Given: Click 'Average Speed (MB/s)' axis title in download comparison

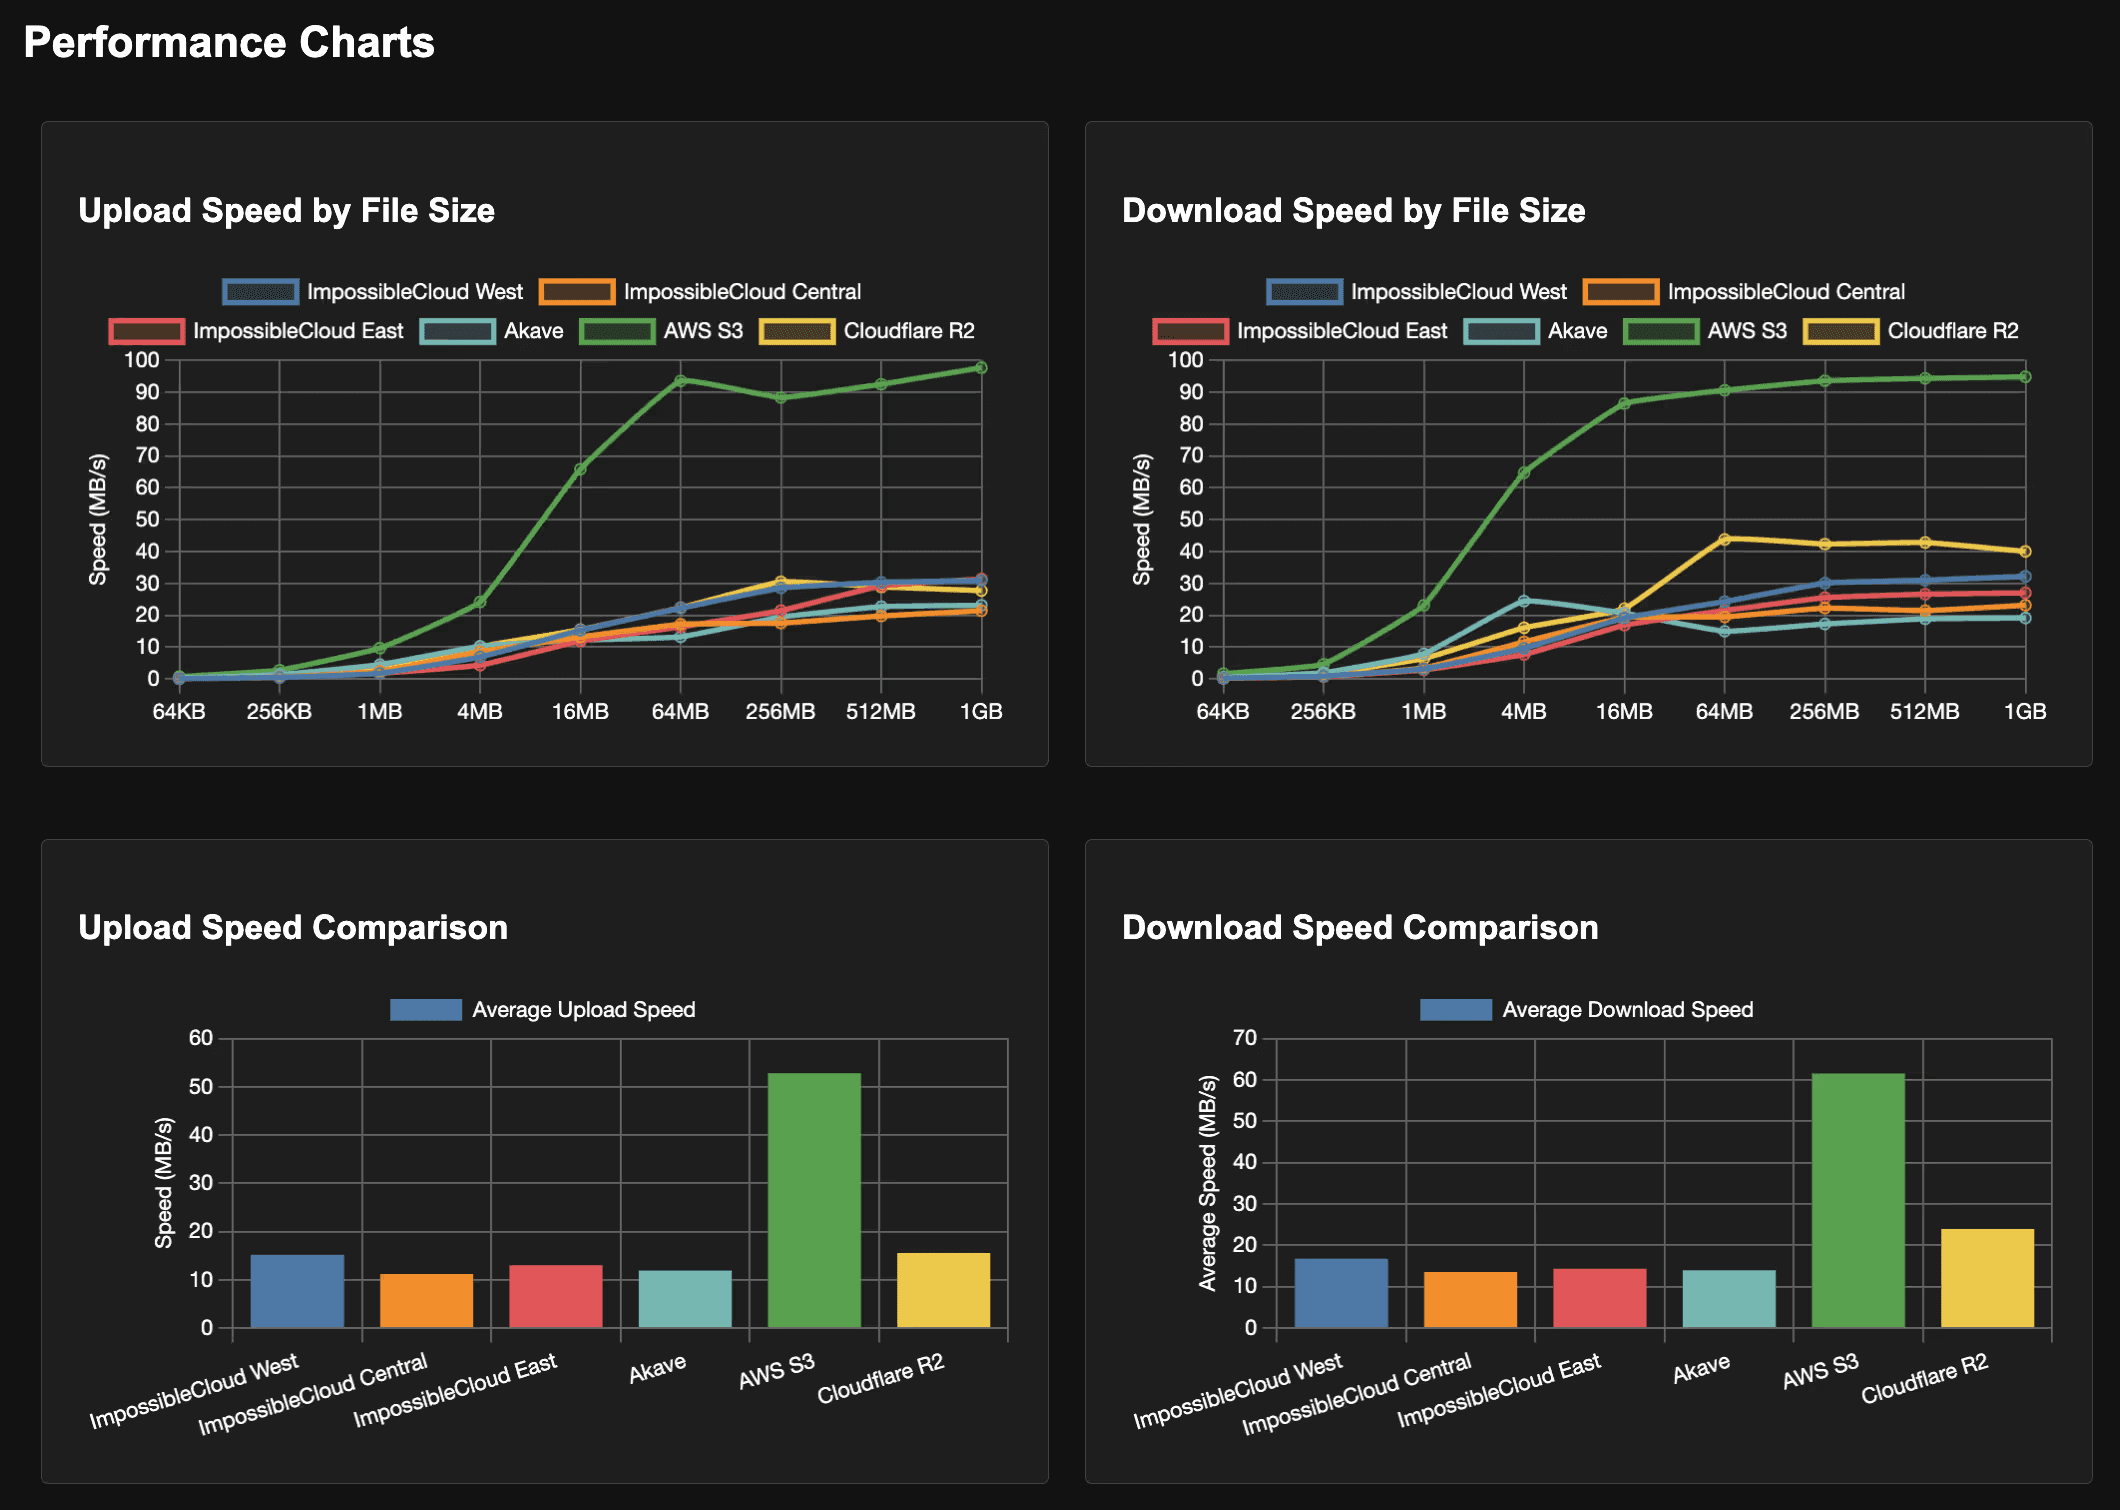Looking at the screenshot, I should (1208, 1183).
